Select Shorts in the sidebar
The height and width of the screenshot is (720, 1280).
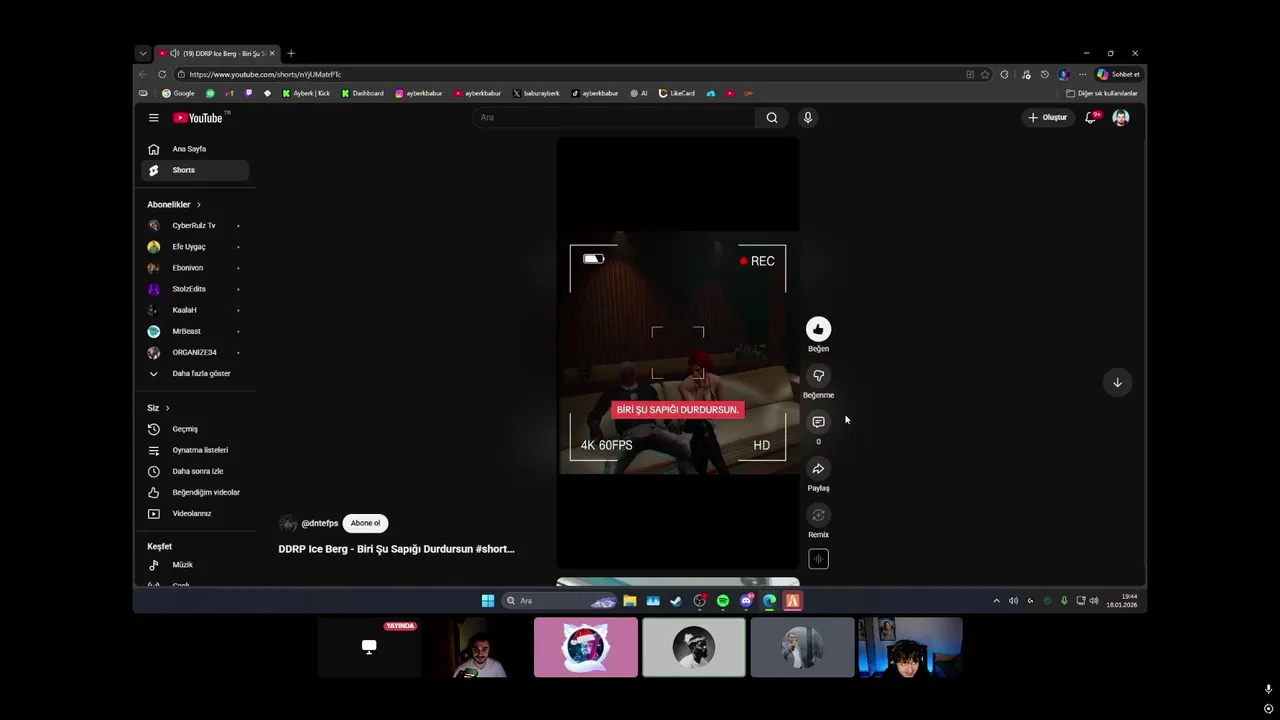point(195,170)
